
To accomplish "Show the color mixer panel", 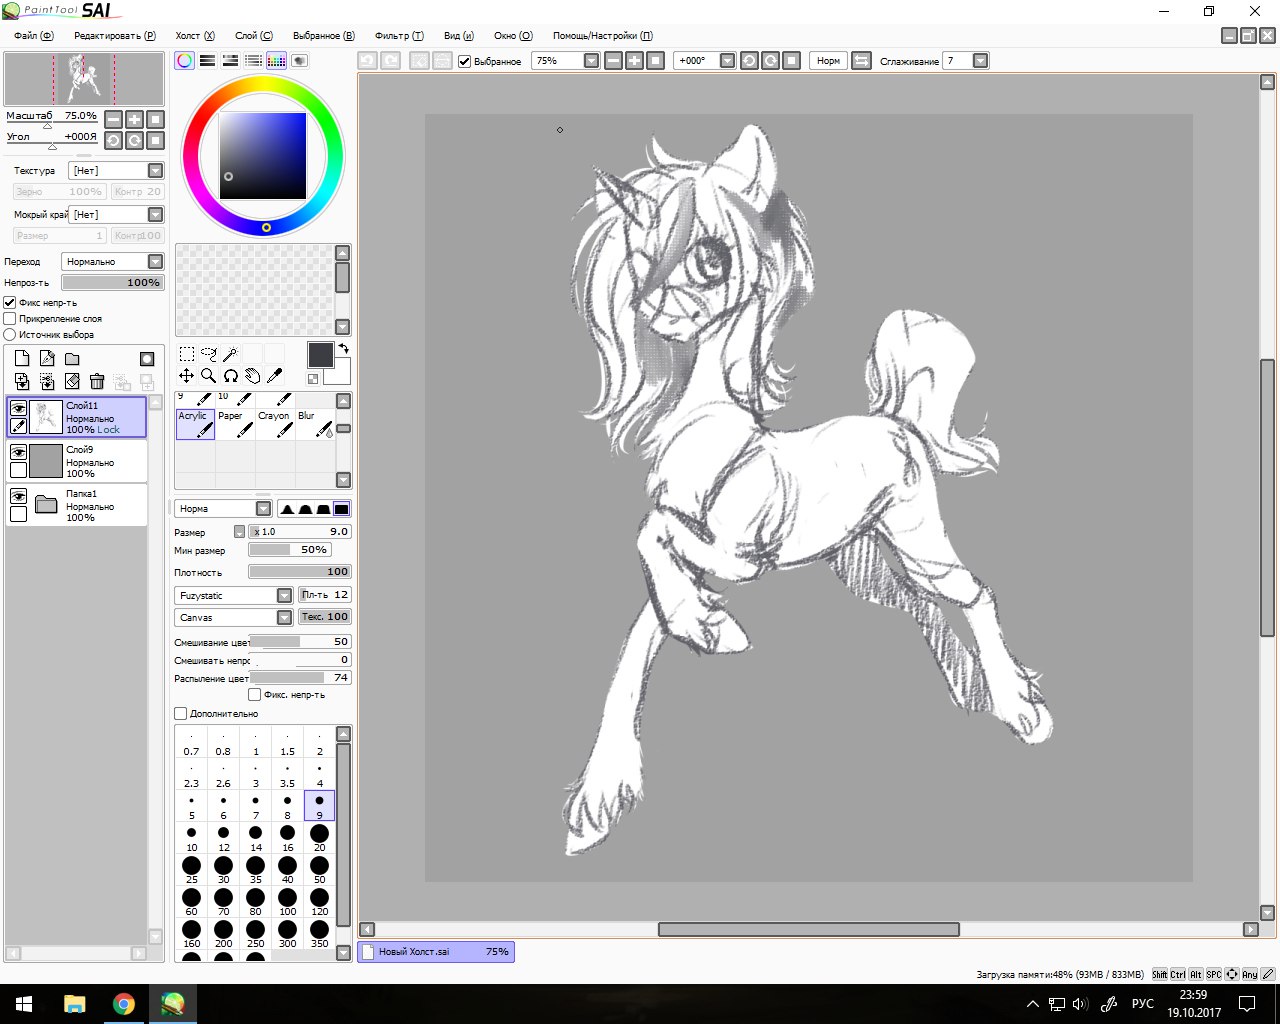I will coord(254,61).
